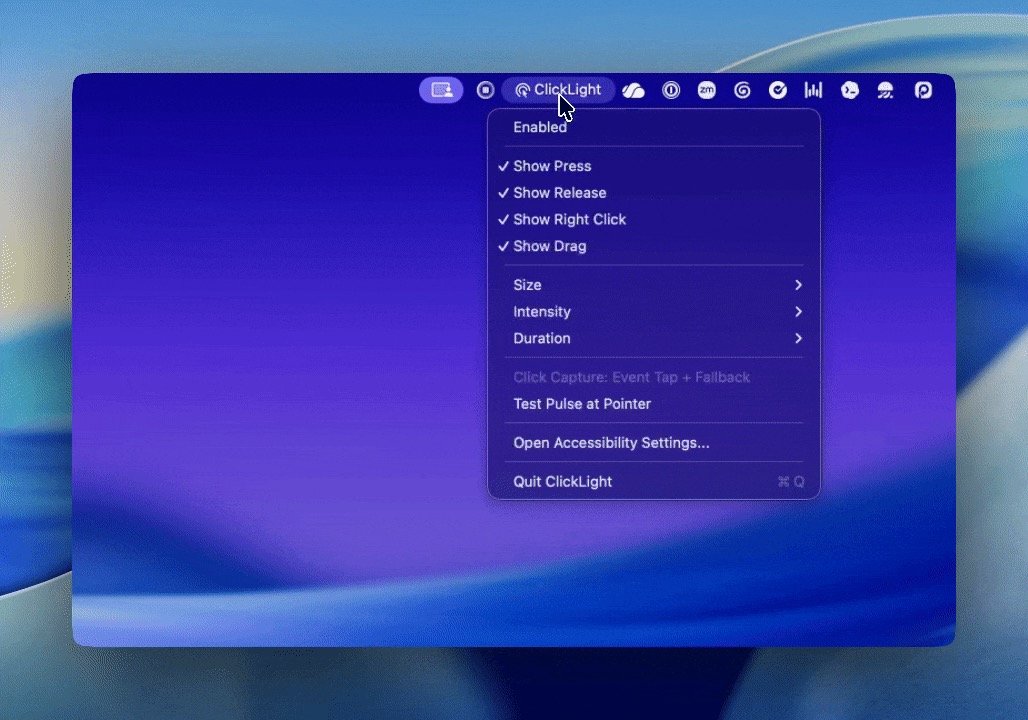Toggle Show Drag option
Image resolution: width=1028 pixels, height=720 pixels.
(x=654, y=247)
